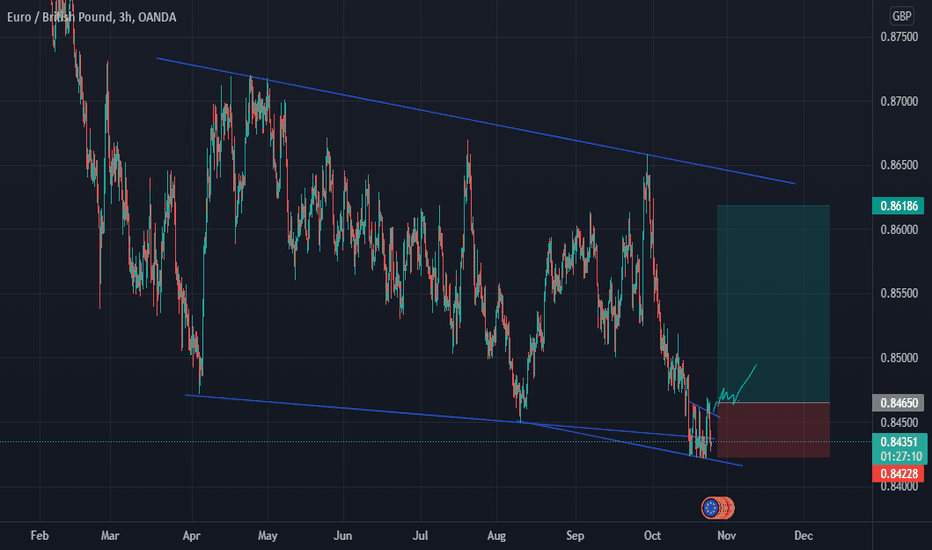This screenshot has width=932, height=550.
Task: Click the 0.86000 price axis label
Action: [899, 230]
